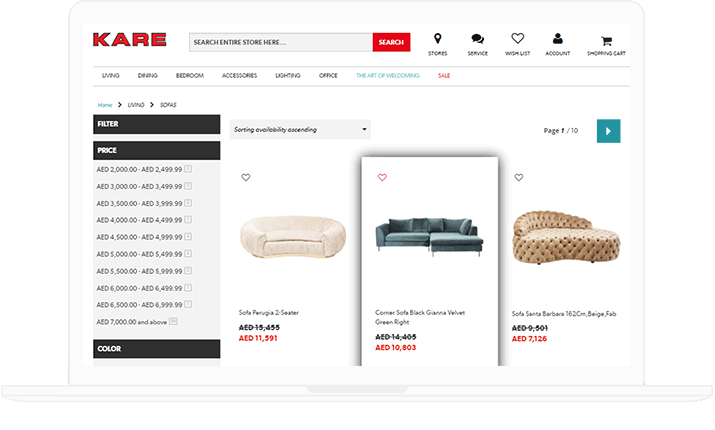Open the Shopping Cart icon
The width and height of the screenshot is (715, 430).
coord(606,41)
